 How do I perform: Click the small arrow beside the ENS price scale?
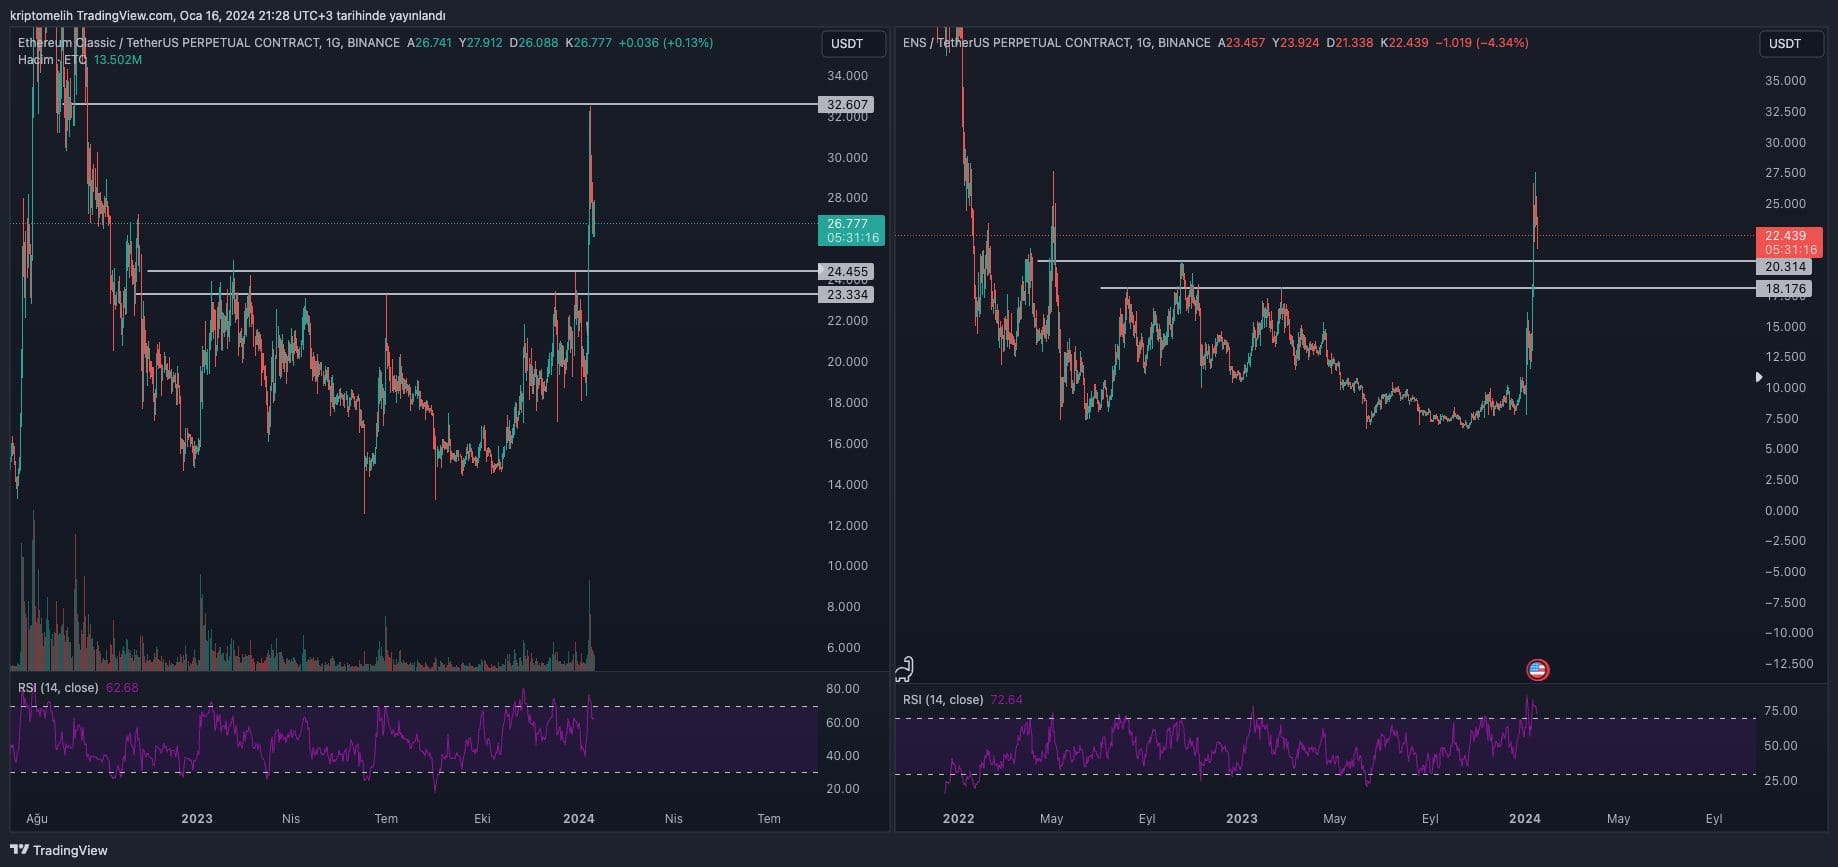tap(1759, 377)
